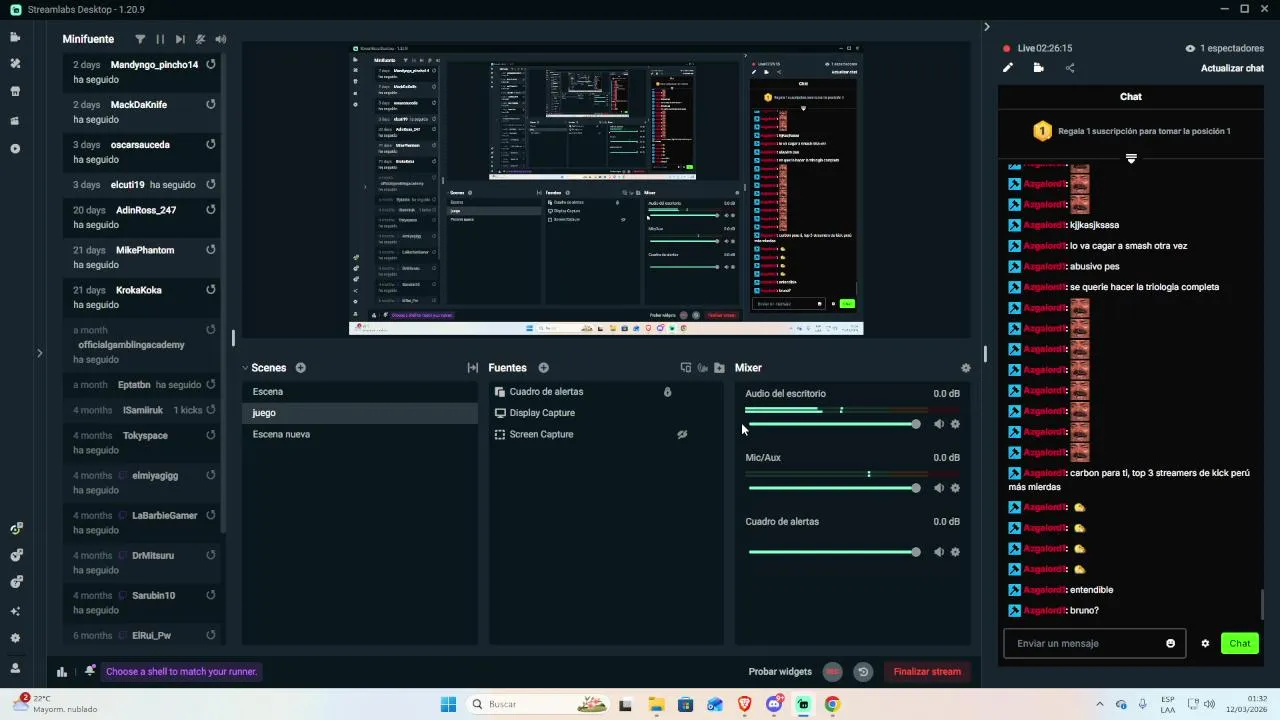Mute Mic/Aux in mixer
Image resolution: width=1280 pixels, height=720 pixels.
(x=938, y=488)
